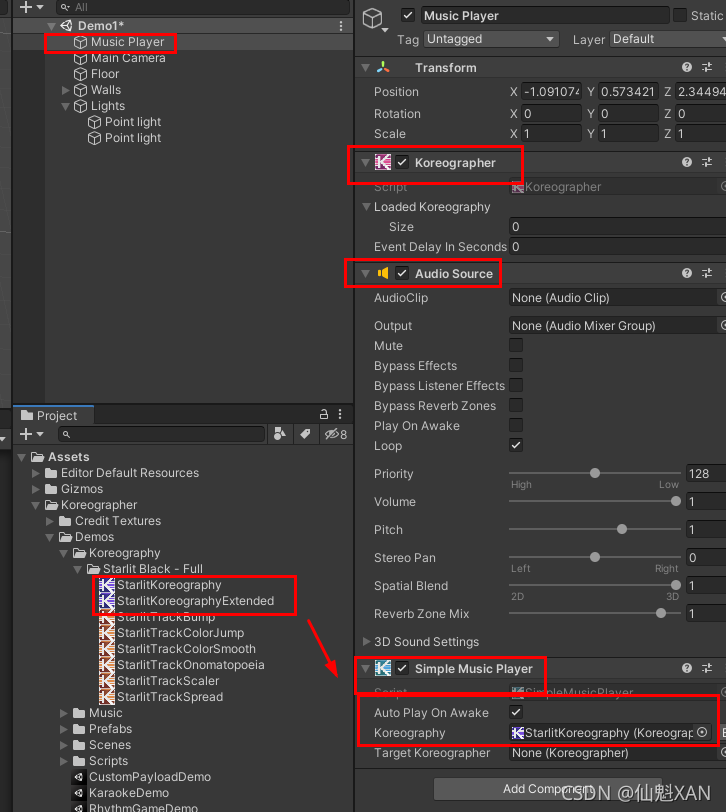Disable the Koreographer component checkbox
Viewport: 726px width, 812px height.
pos(402,163)
